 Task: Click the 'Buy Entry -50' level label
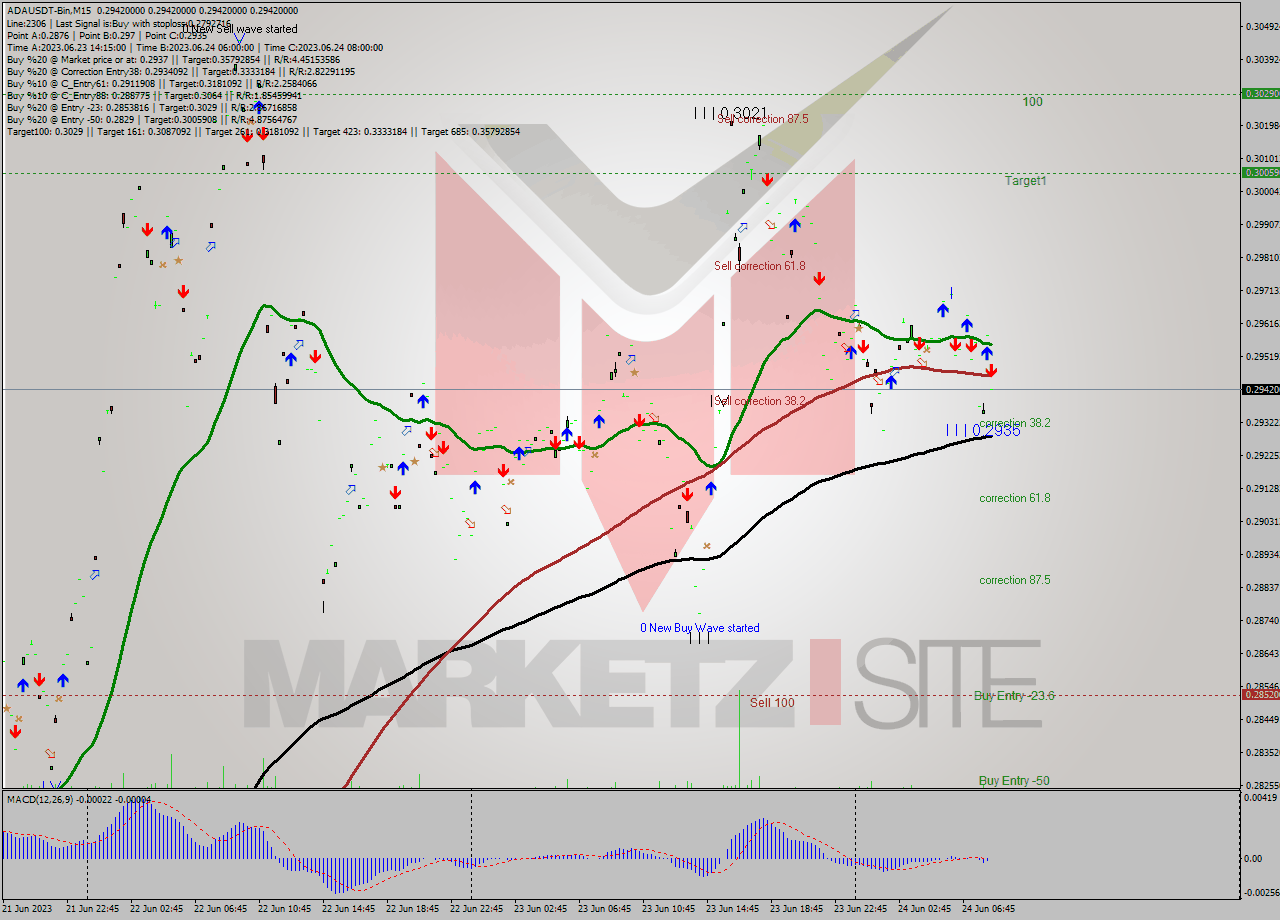point(1014,781)
